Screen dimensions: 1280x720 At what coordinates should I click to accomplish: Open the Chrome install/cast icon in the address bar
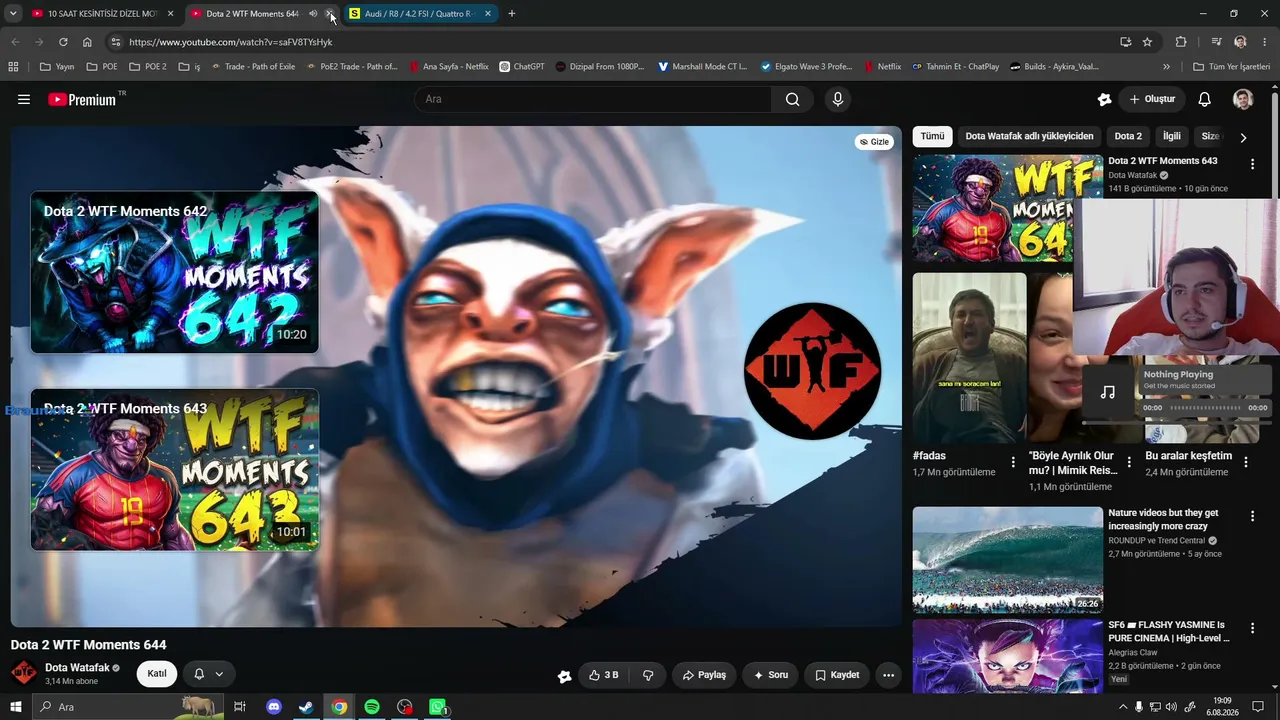pos(1125,42)
